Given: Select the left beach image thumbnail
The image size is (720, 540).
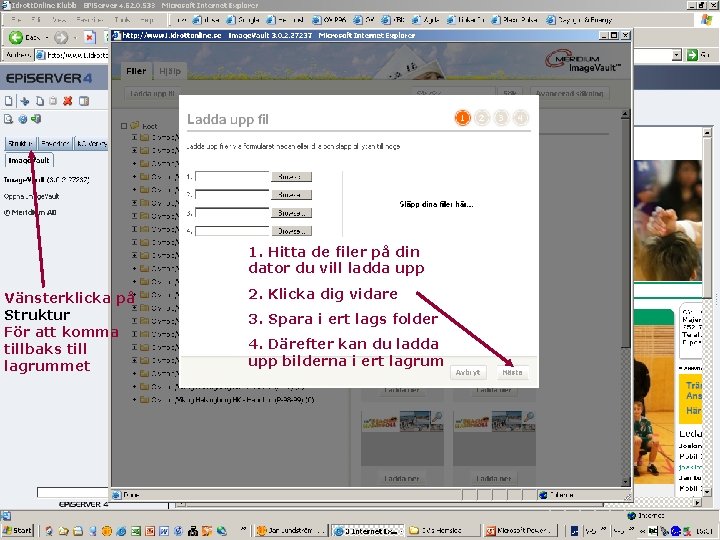Looking at the screenshot, I should tap(402, 438).
